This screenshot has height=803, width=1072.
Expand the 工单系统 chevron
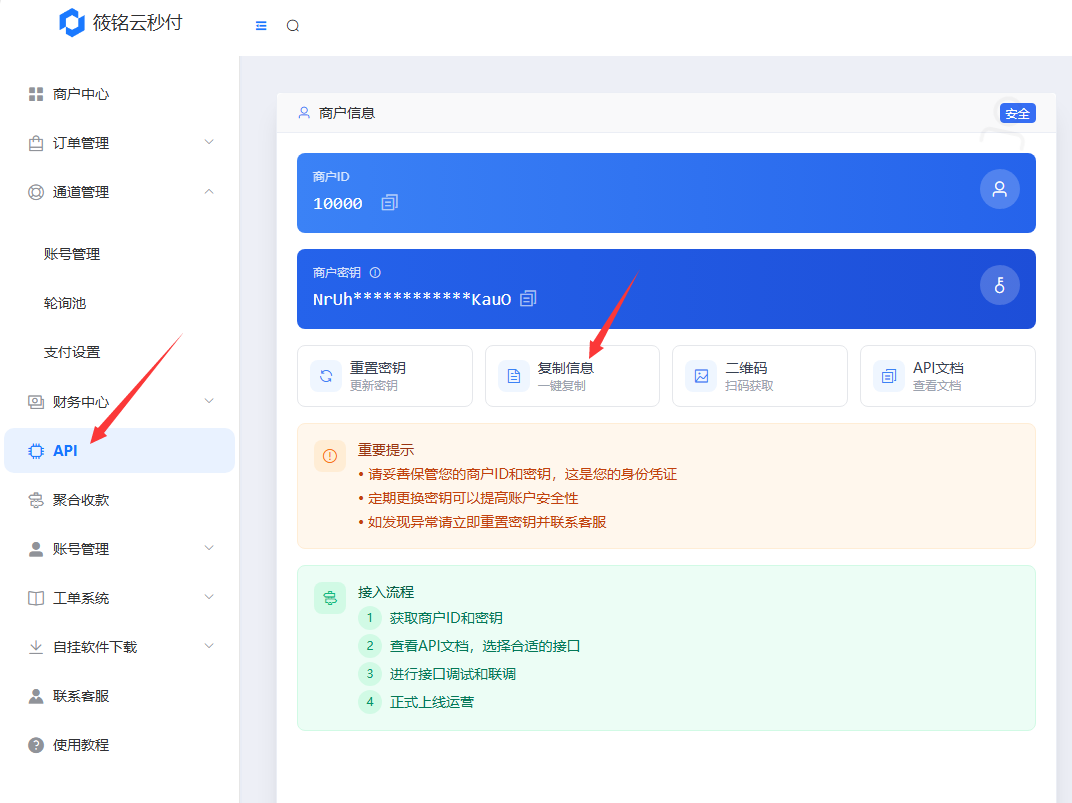coord(209,597)
